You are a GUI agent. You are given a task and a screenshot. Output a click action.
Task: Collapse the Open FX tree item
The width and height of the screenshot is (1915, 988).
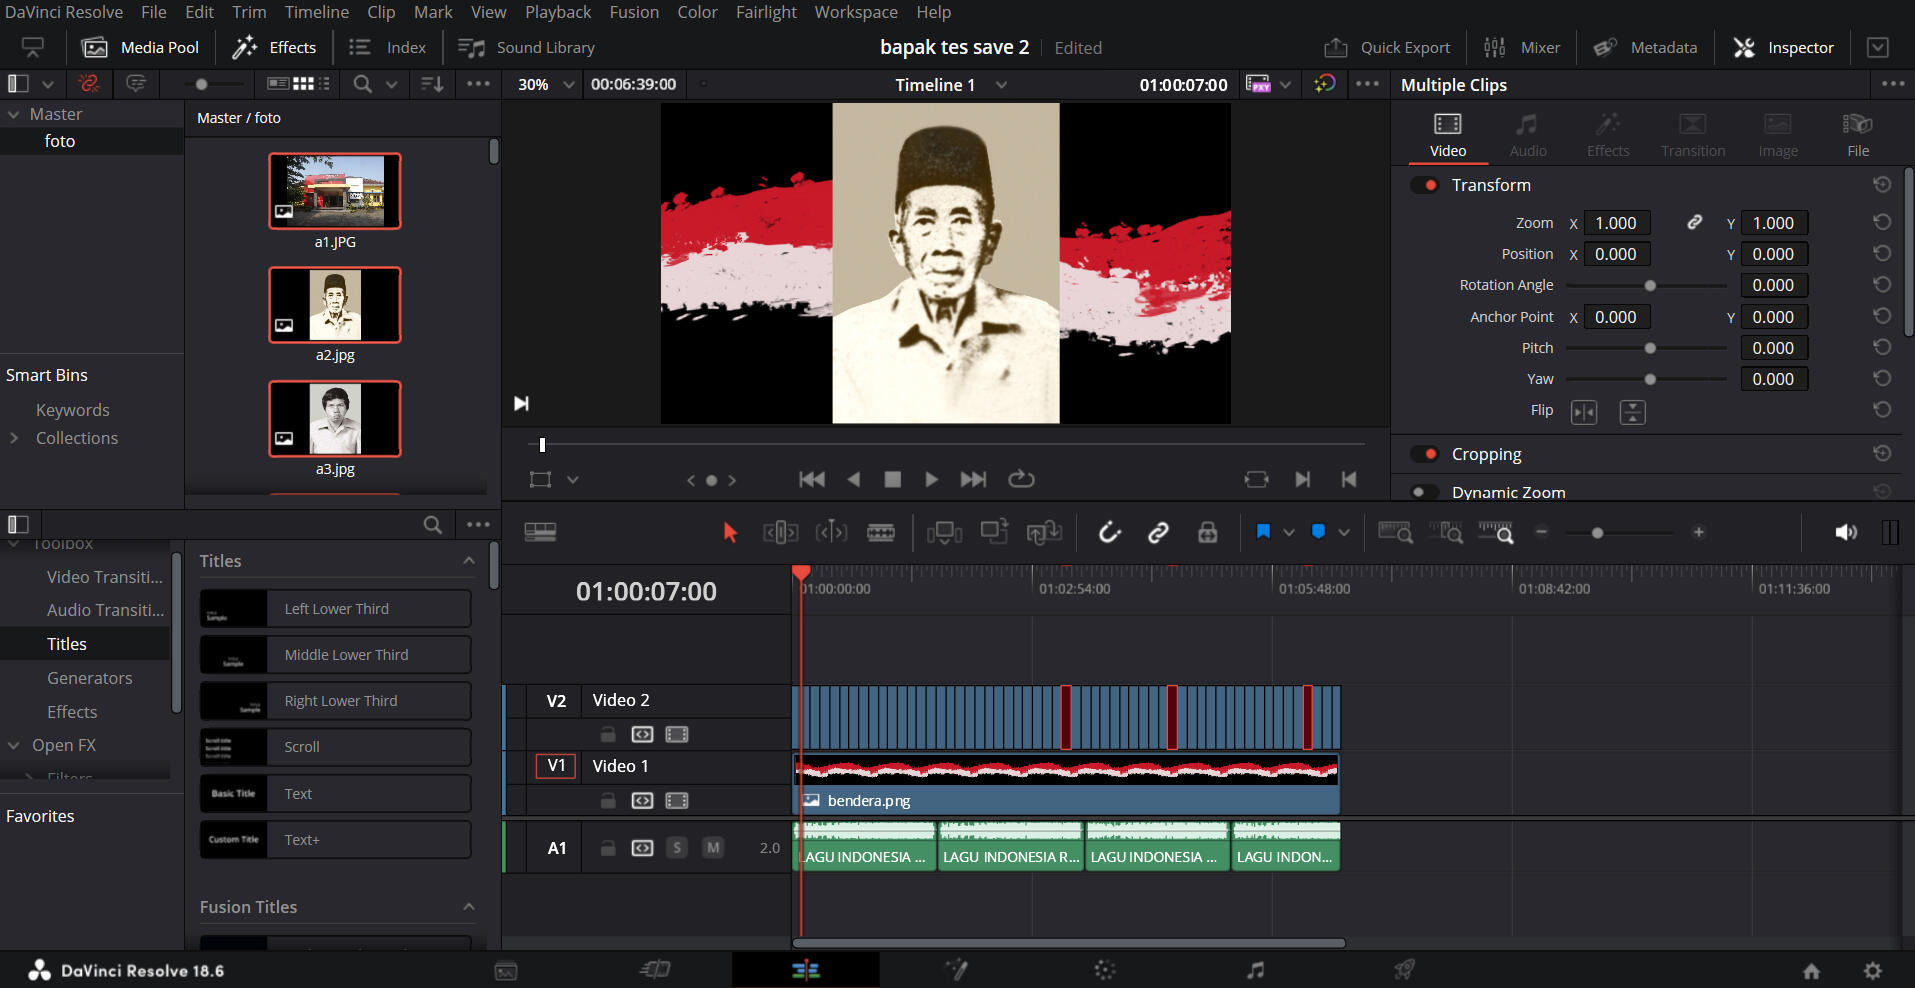coord(14,745)
